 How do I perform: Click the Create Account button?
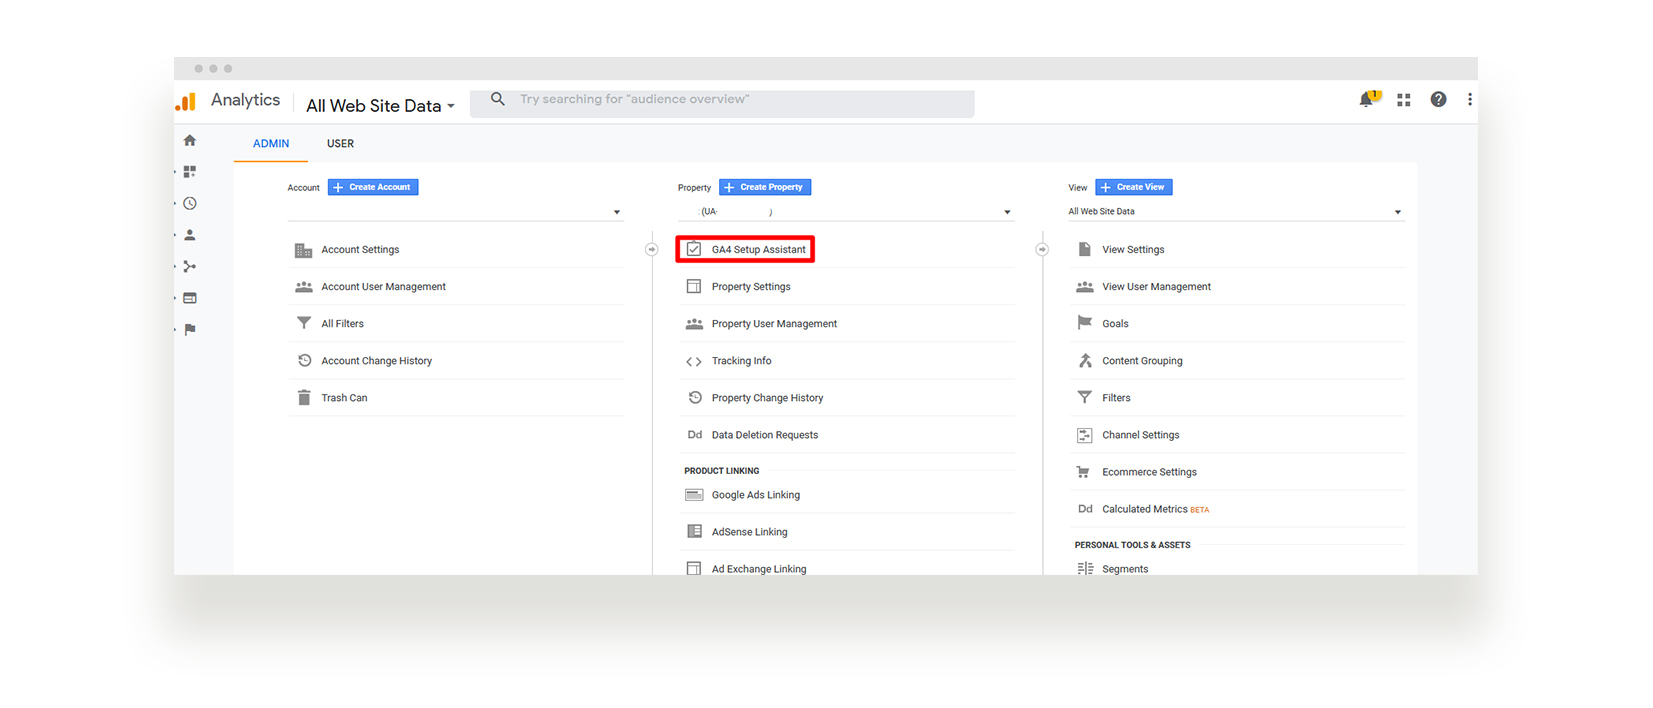pos(373,187)
